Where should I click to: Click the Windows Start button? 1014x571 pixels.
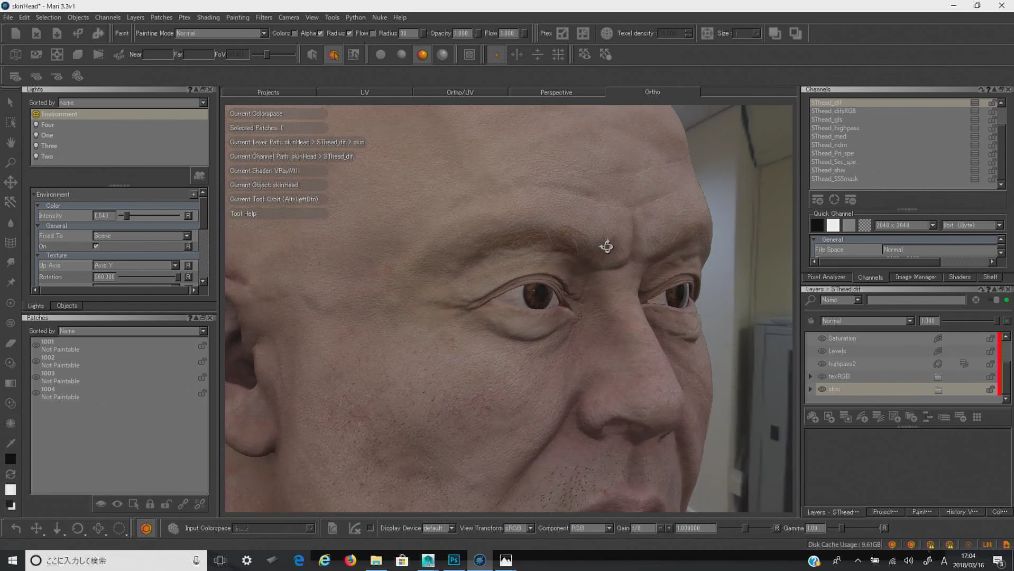[12, 560]
